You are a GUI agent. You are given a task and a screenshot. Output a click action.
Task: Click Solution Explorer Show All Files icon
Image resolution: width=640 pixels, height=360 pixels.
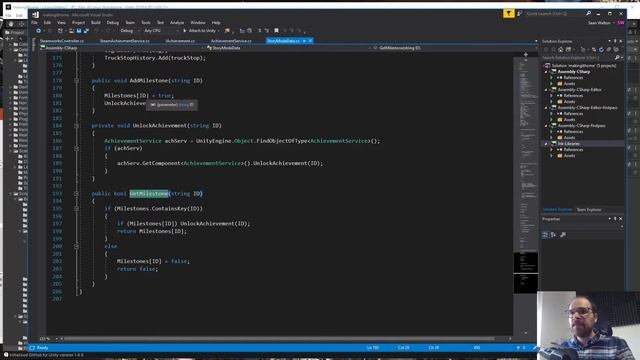[x=616, y=50]
